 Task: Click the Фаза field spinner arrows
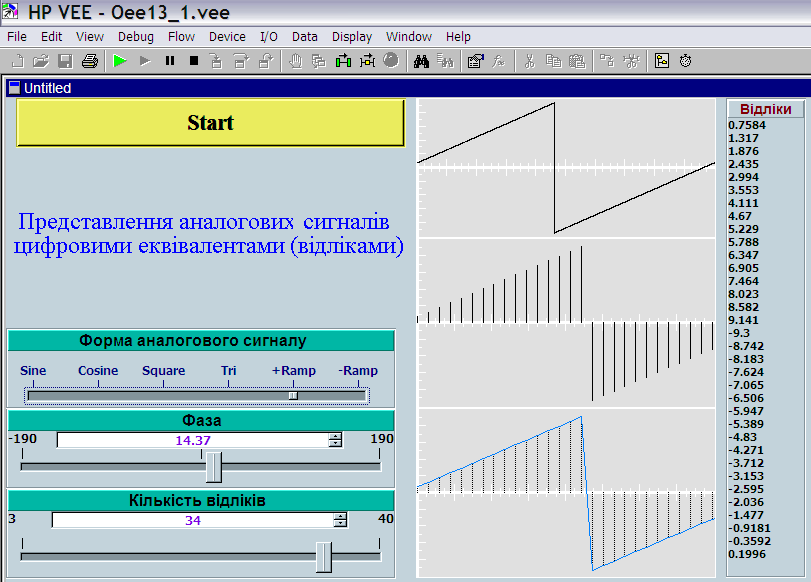(335, 440)
